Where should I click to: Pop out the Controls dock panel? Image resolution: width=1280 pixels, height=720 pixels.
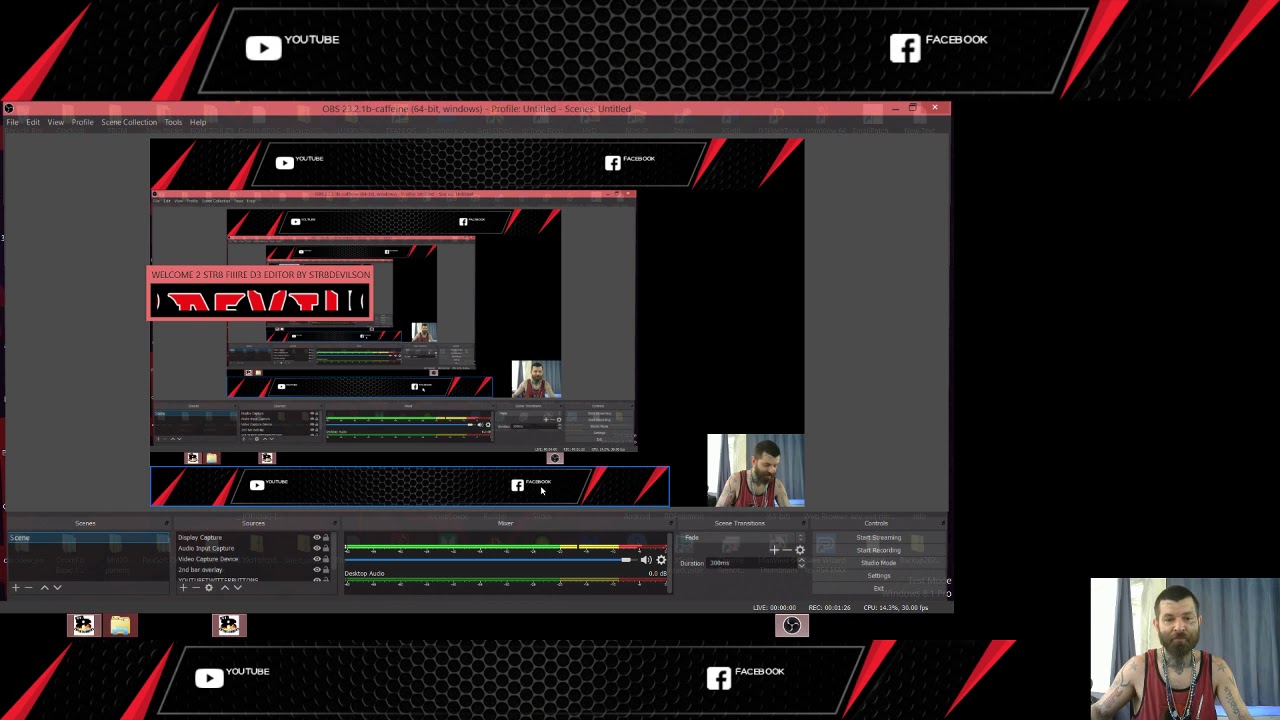(943, 523)
